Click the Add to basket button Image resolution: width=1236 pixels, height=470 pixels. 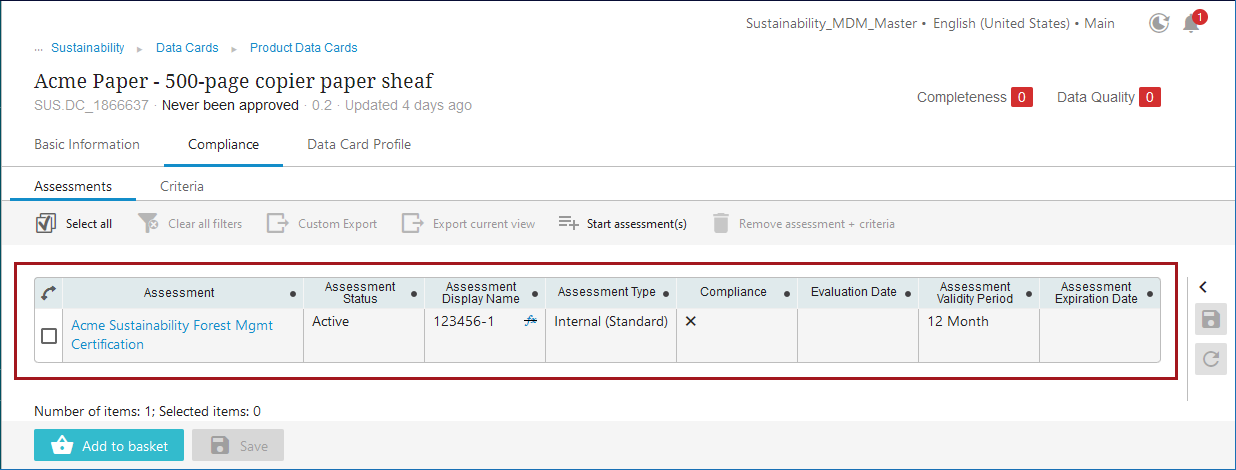click(109, 446)
